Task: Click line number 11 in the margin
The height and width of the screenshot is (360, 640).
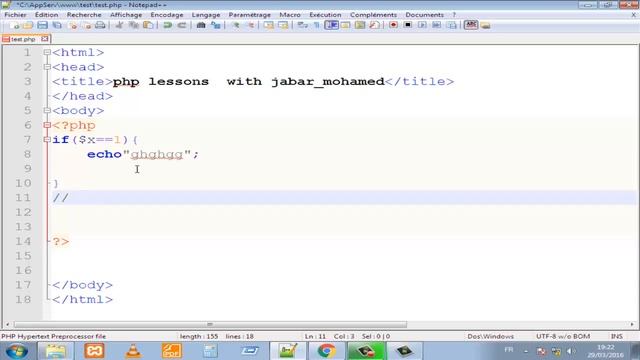Action: pos(23,198)
